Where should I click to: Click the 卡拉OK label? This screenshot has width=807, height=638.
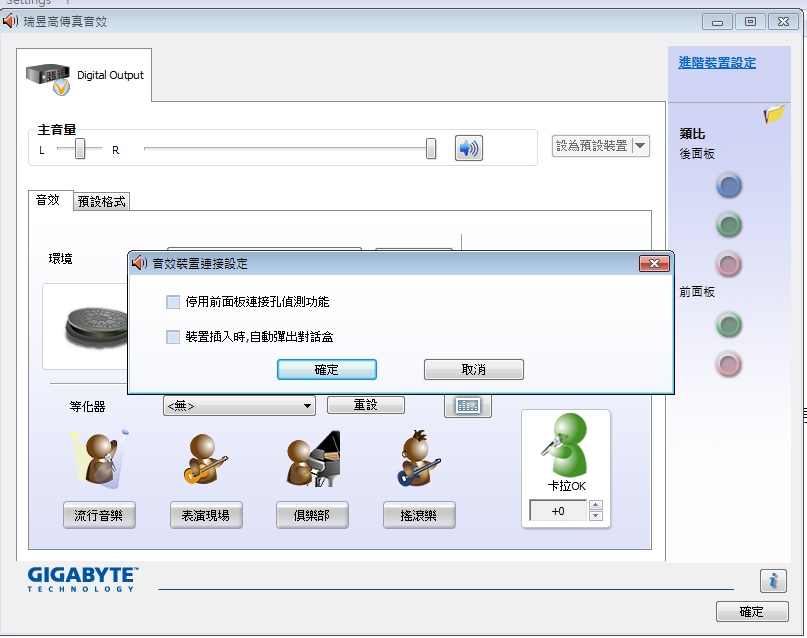coord(567,486)
